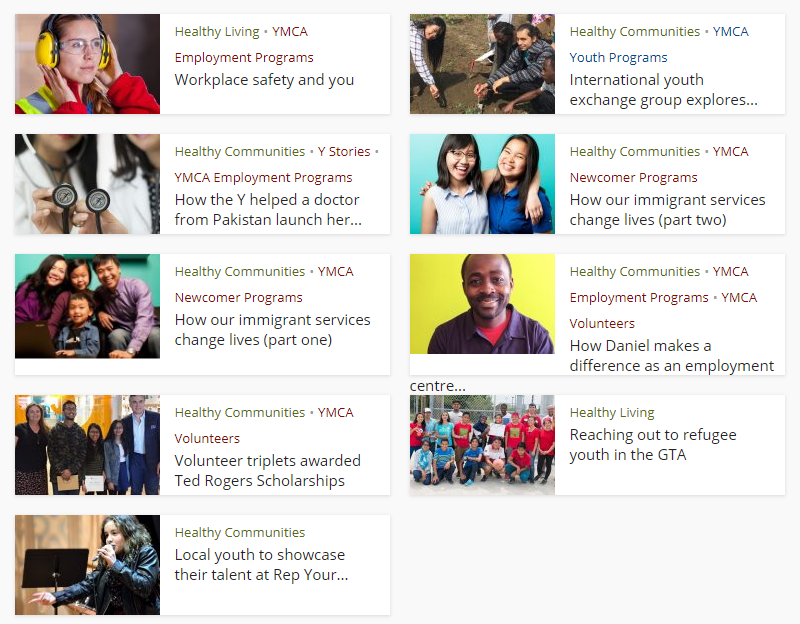Click the two smiling girls thumbnail
The image size is (800, 624).
point(482,184)
